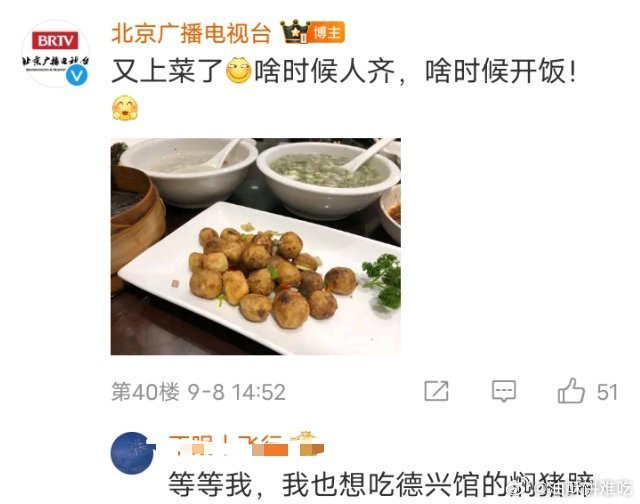Click the orange 博主 badge
The height and width of the screenshot is (504, 640).
pos(328,33)
